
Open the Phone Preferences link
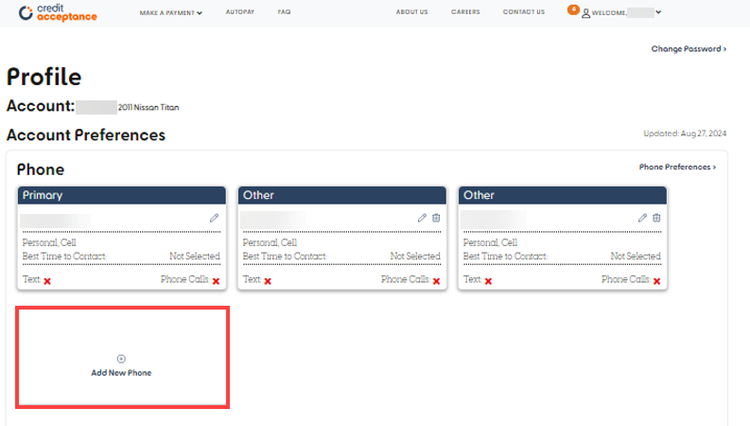677,167
